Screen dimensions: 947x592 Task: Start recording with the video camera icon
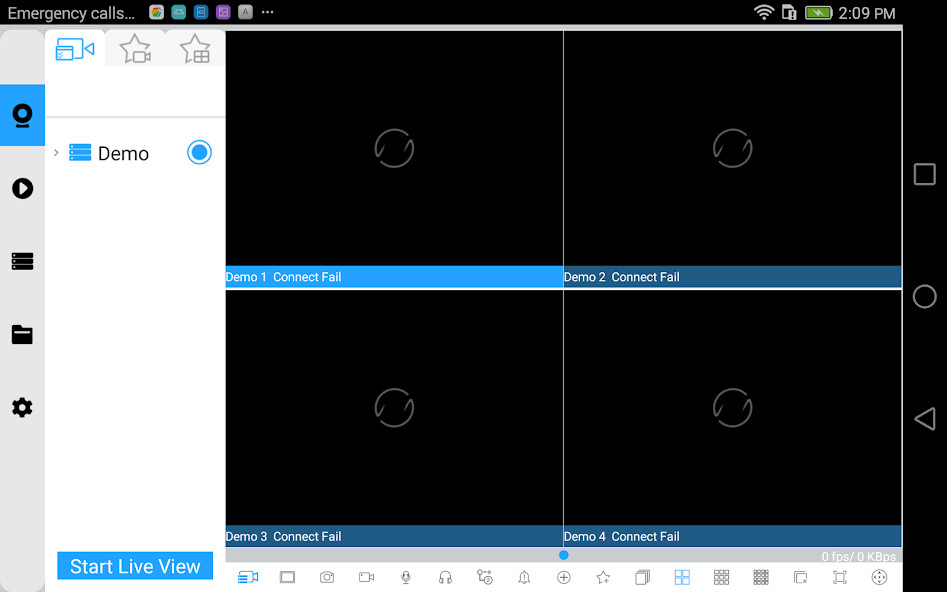(x=367, y=578)
